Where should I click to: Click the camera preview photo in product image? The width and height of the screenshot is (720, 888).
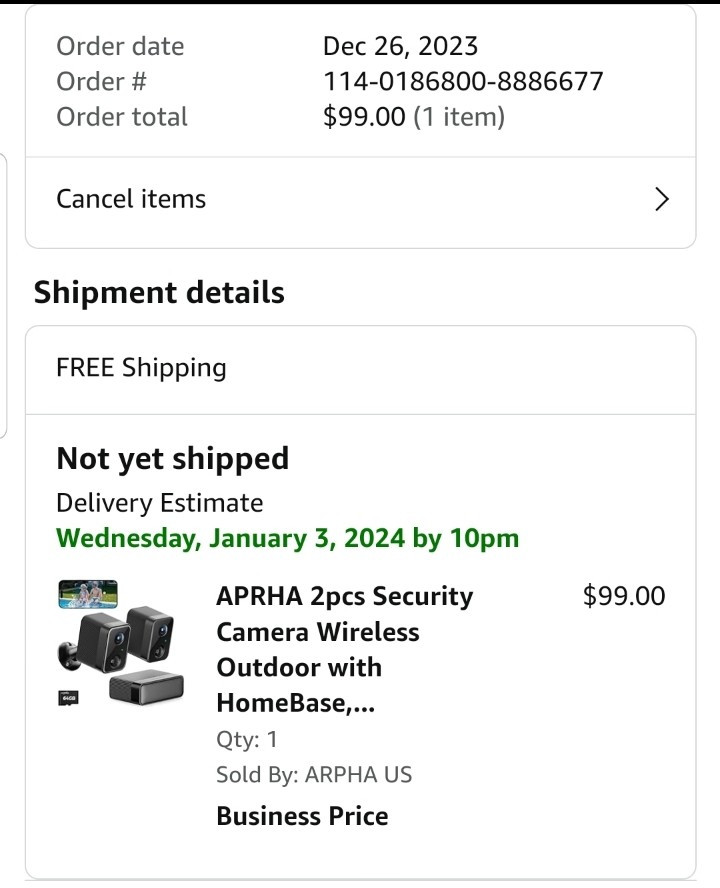[88, 594]
